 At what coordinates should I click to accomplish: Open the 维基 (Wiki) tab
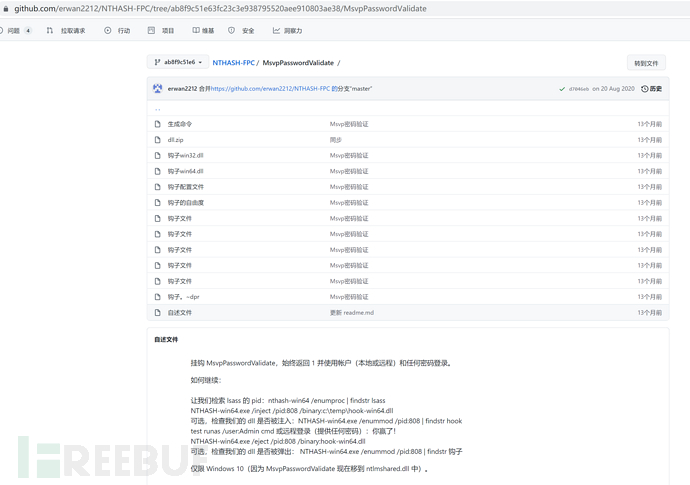(203, 30)
